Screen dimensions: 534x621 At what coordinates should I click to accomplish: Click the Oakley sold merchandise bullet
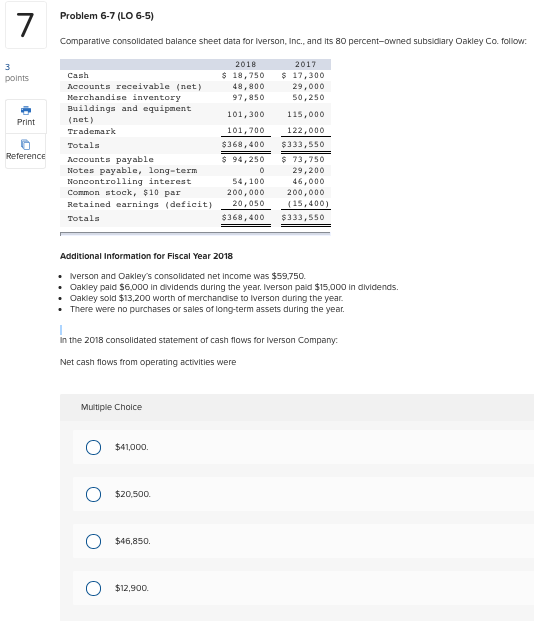[x=206, y=298]
